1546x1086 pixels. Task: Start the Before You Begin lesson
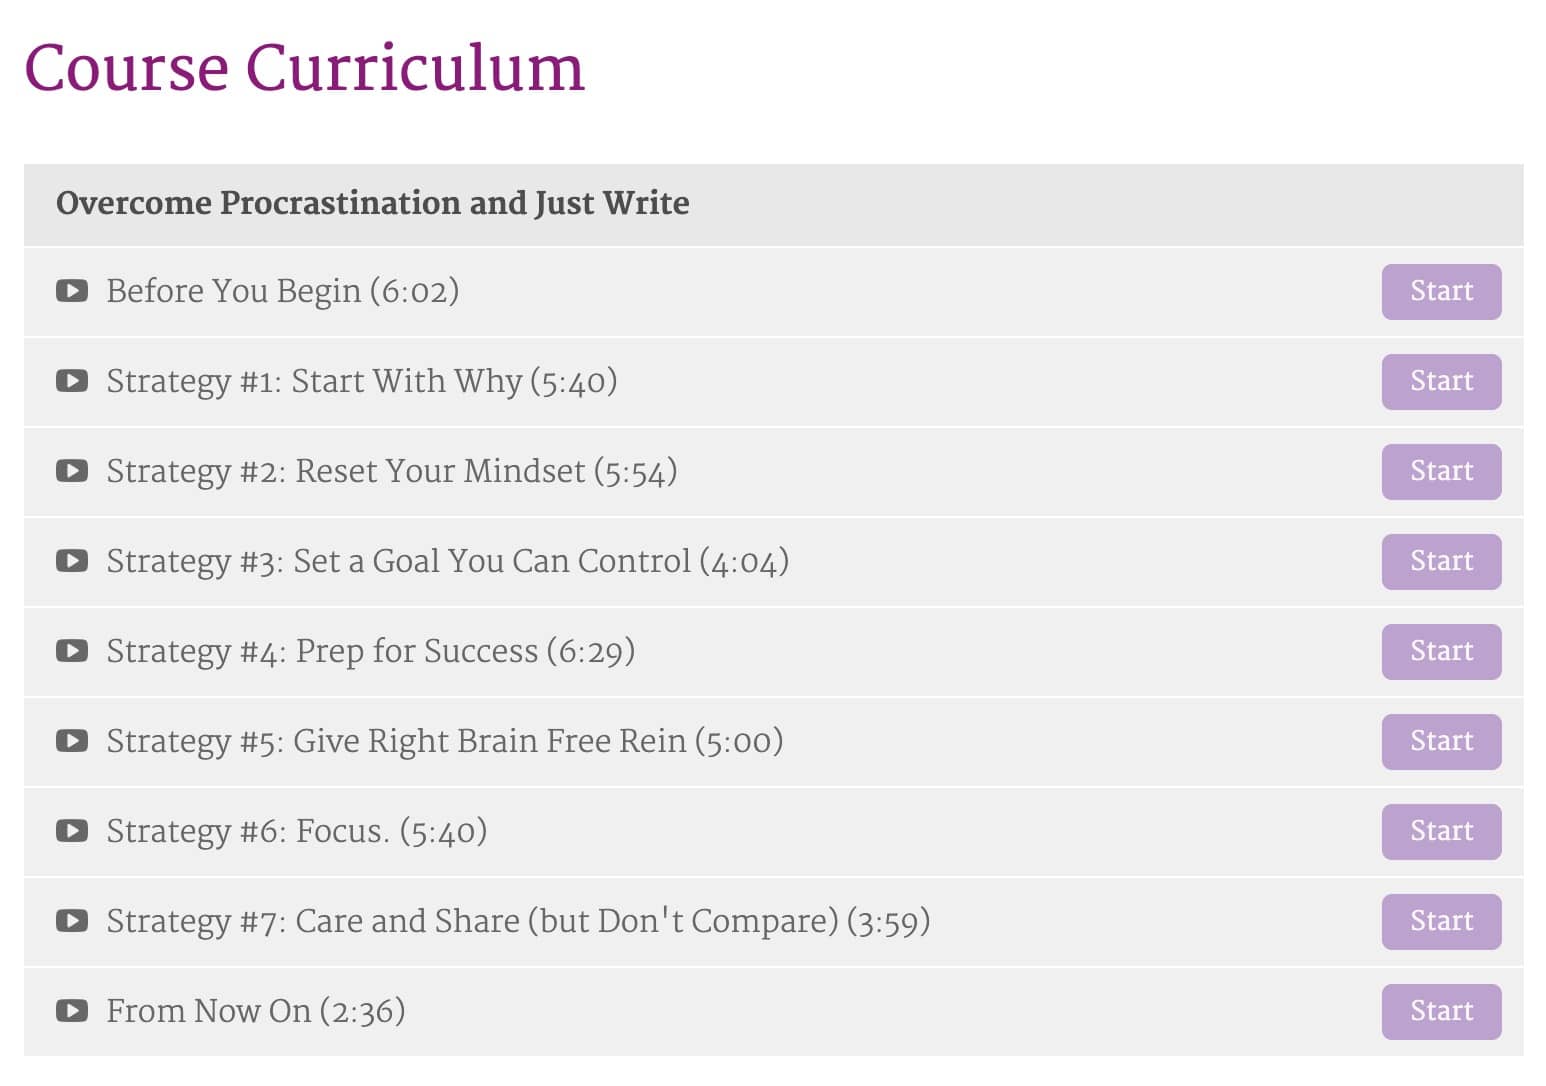1441,292
